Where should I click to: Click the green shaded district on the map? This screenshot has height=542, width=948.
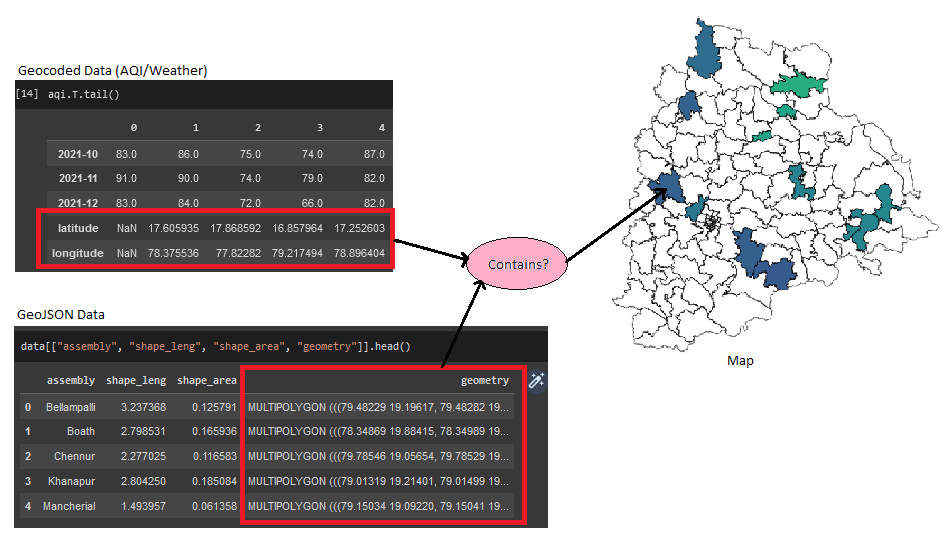[x=799, y=85]
